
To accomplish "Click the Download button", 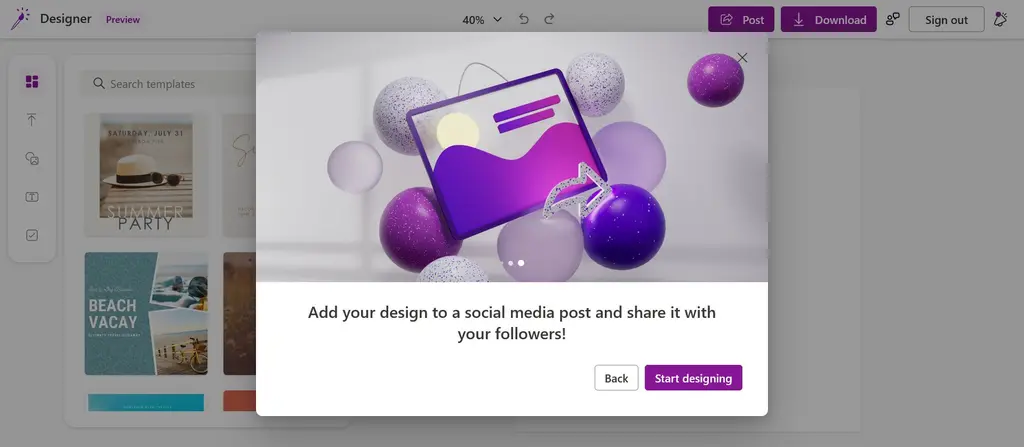I will pos(829,20).
